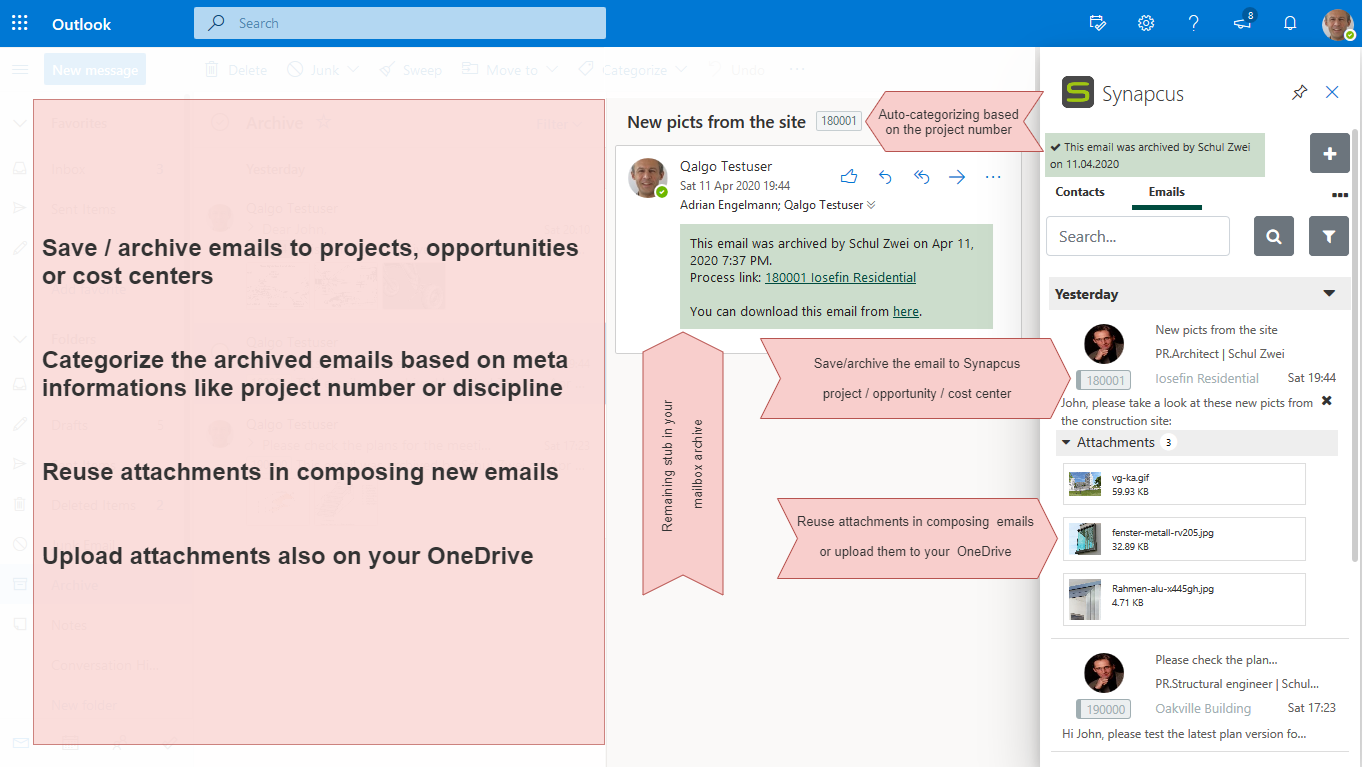The width and height of the screenshot is (1366, 768).
Task: Toggle the hamburger navigation menu
Action: pyautogui.click(x=20, y=70)
